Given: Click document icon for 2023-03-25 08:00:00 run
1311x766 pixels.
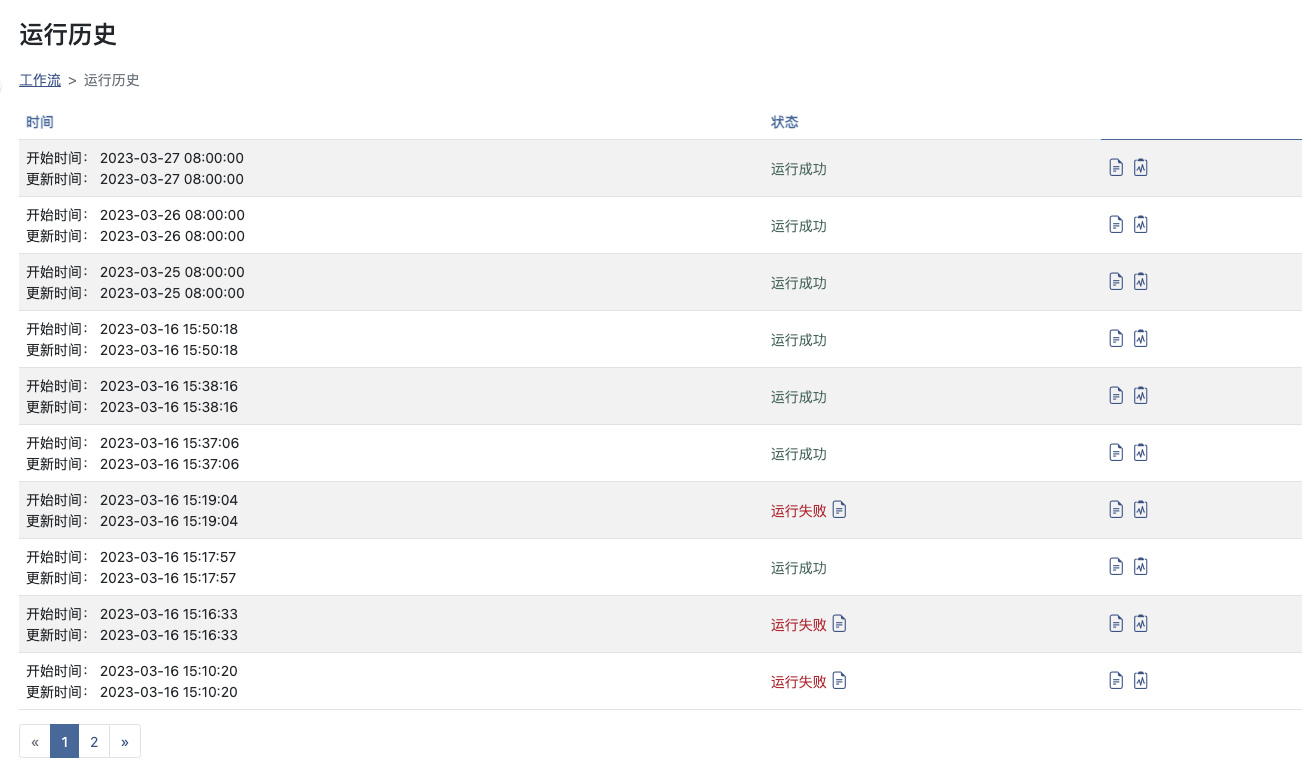Looking at the screenshot, I should point(1116,281).
